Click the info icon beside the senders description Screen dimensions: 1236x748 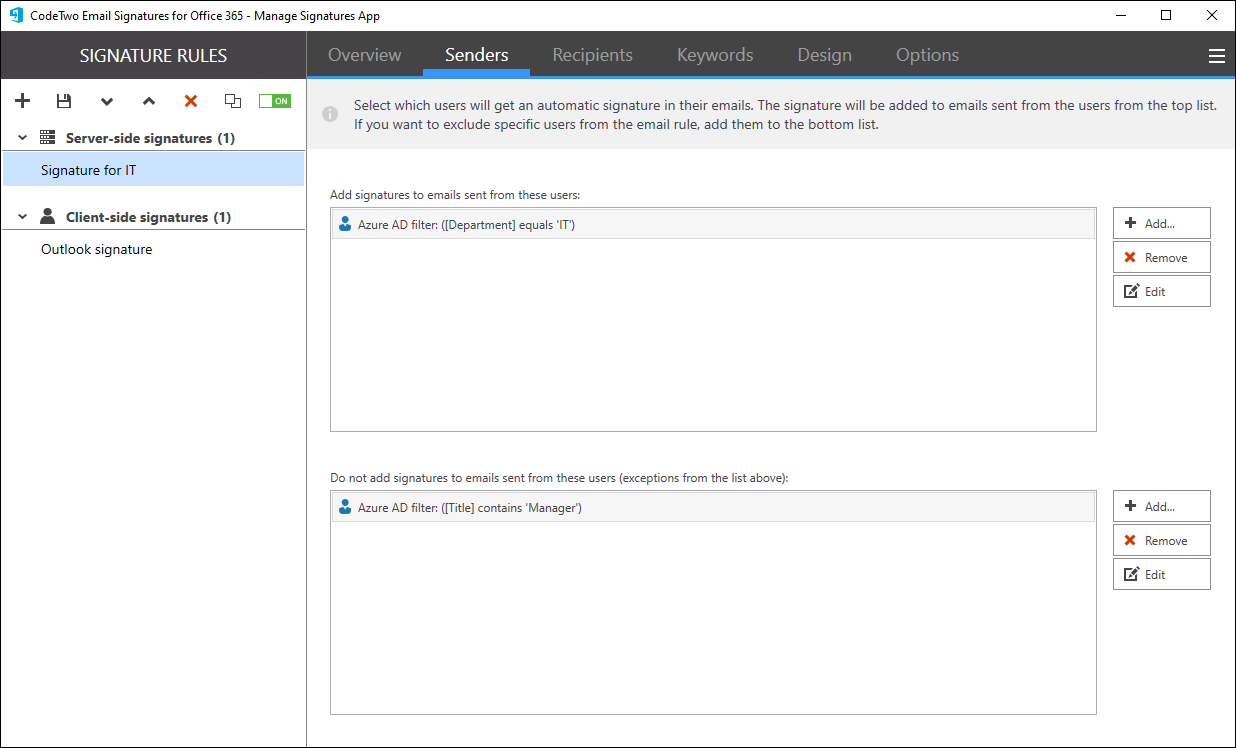[x=330, y=115]
